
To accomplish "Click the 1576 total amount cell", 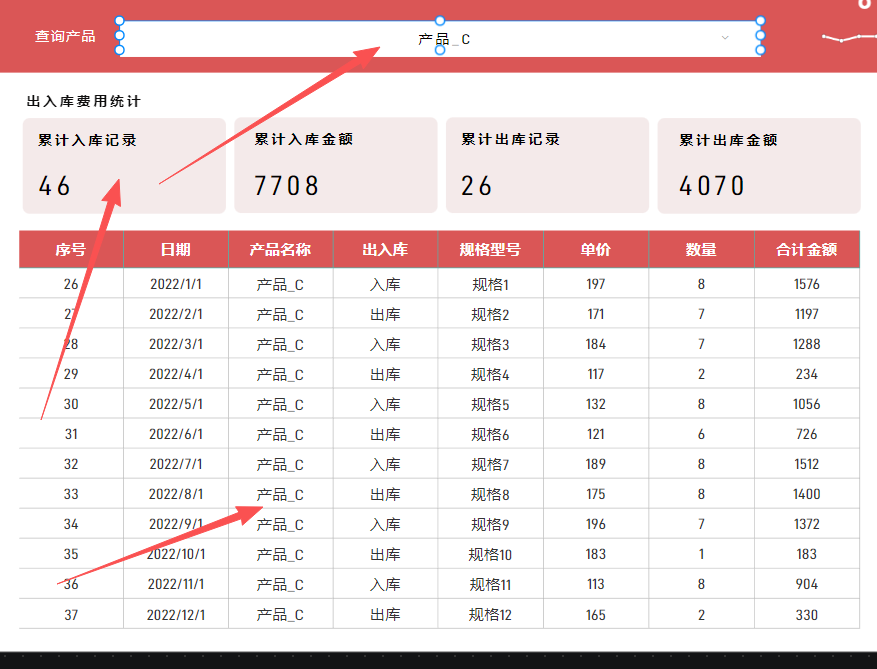I will [806, 285].
